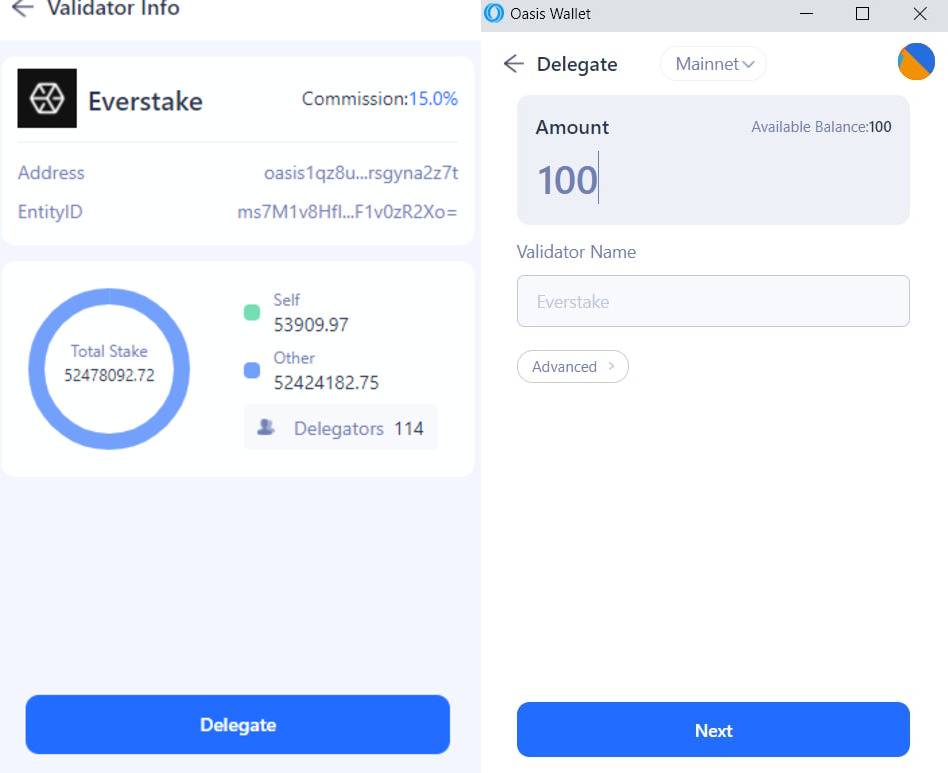Click the Validator Name label
The height and width of the screenshot is (773, 948).
click(x=576, y=251)
